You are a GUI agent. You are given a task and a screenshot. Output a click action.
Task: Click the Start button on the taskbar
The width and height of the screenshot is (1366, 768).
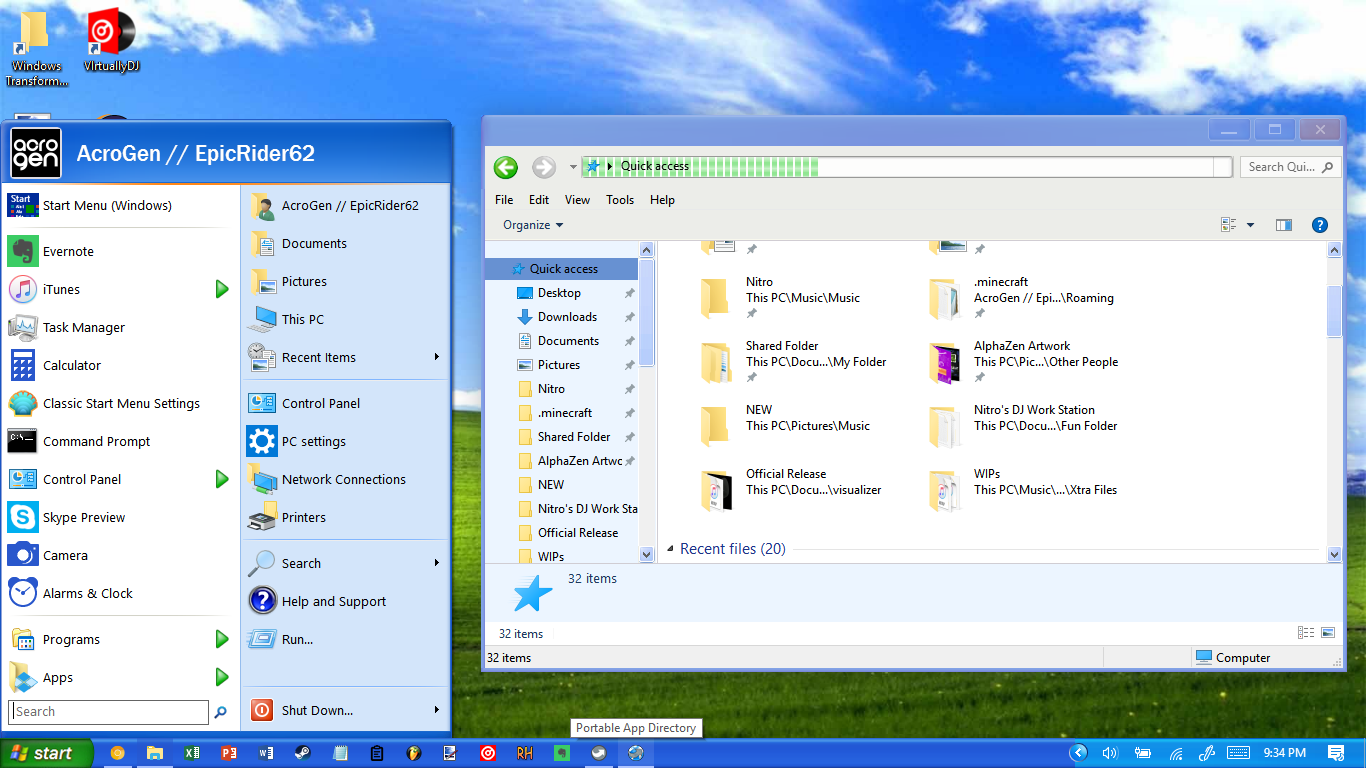[x=46, y=753]
